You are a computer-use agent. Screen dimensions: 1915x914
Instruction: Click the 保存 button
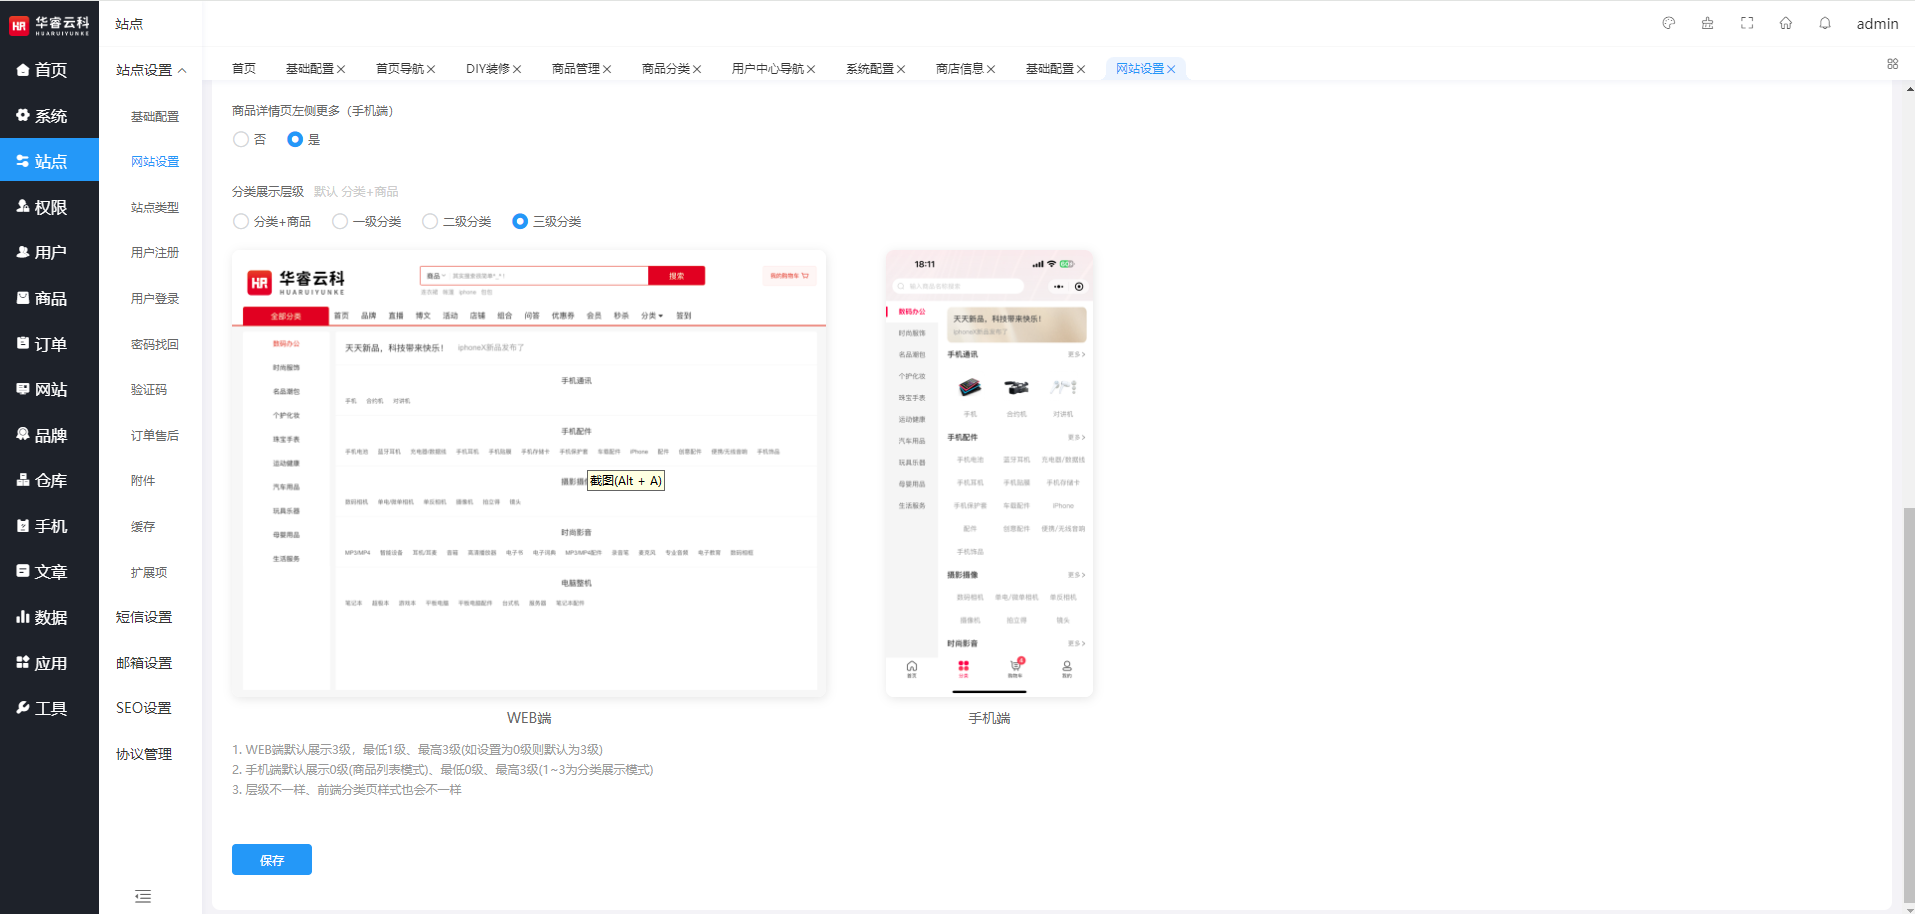pyautogui.click(x=271, y=860)
